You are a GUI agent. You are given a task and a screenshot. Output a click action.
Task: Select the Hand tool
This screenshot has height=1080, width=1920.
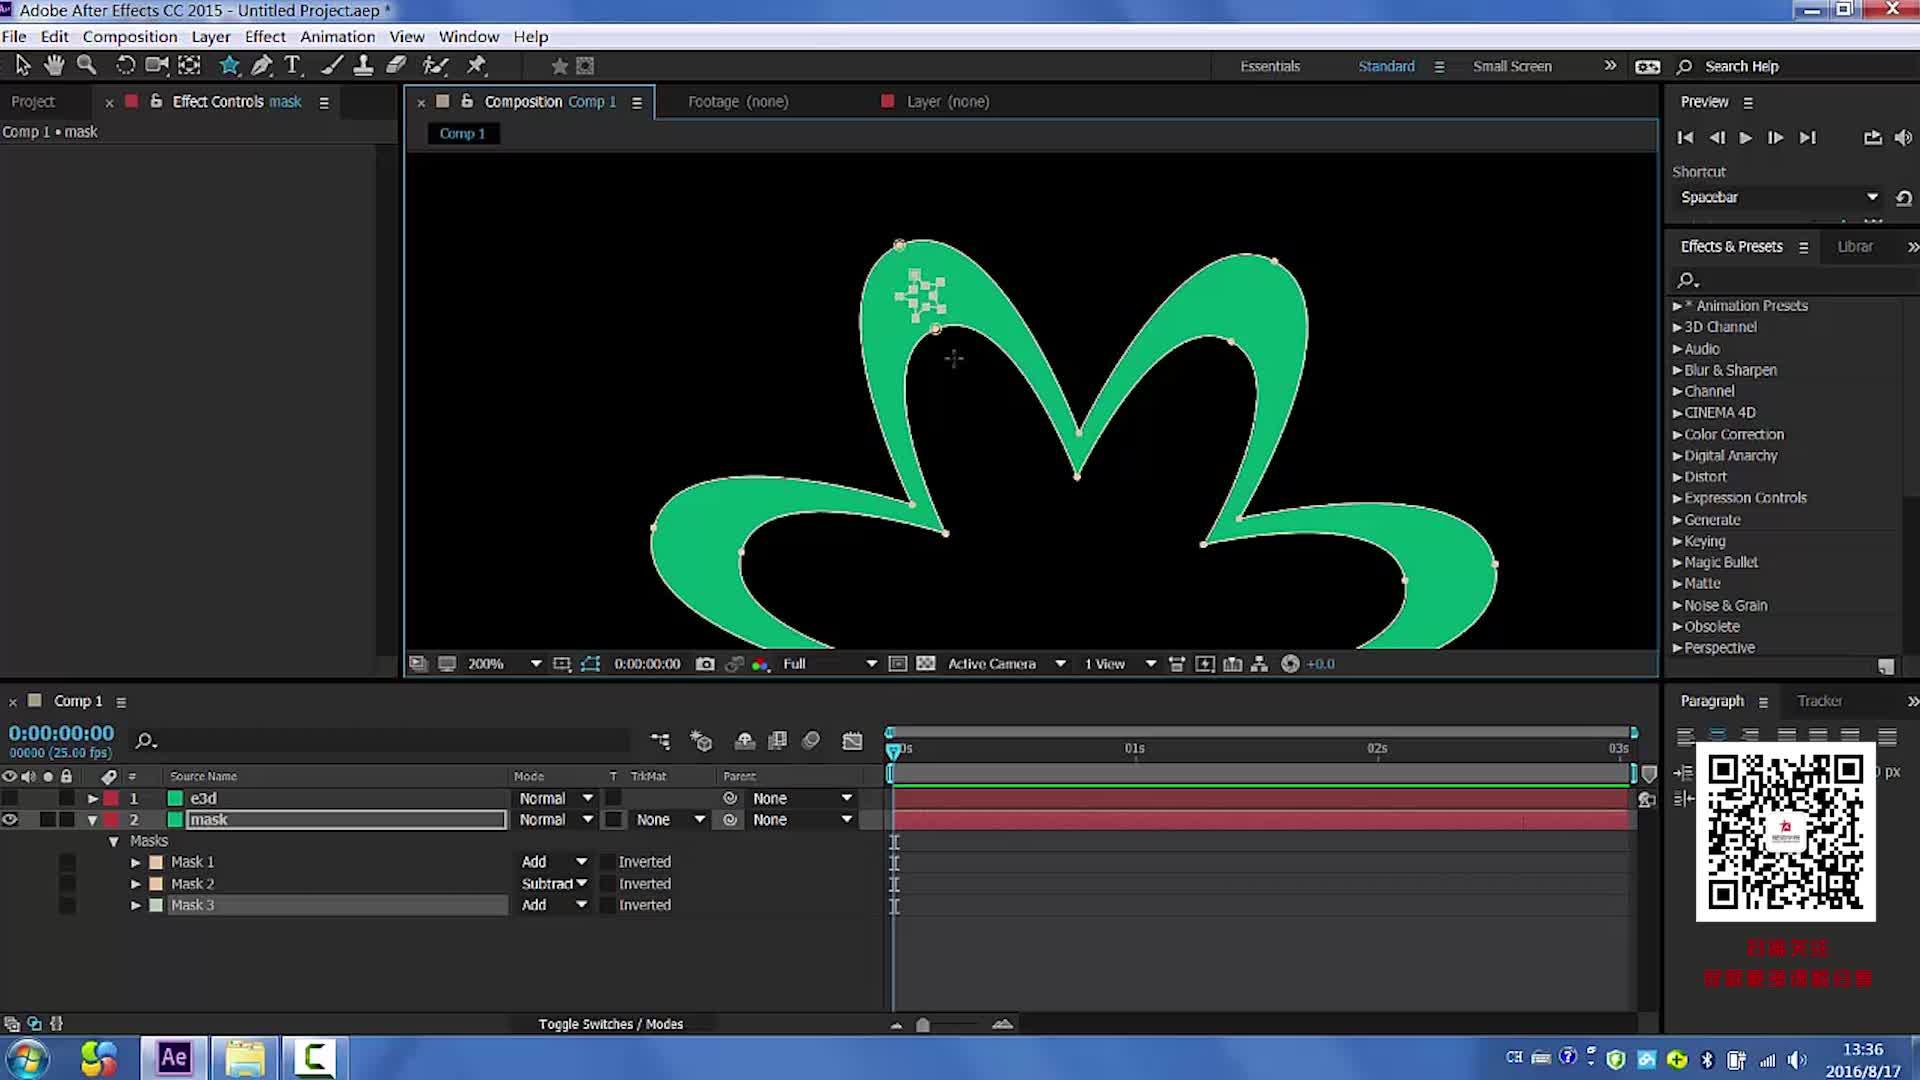54,66
